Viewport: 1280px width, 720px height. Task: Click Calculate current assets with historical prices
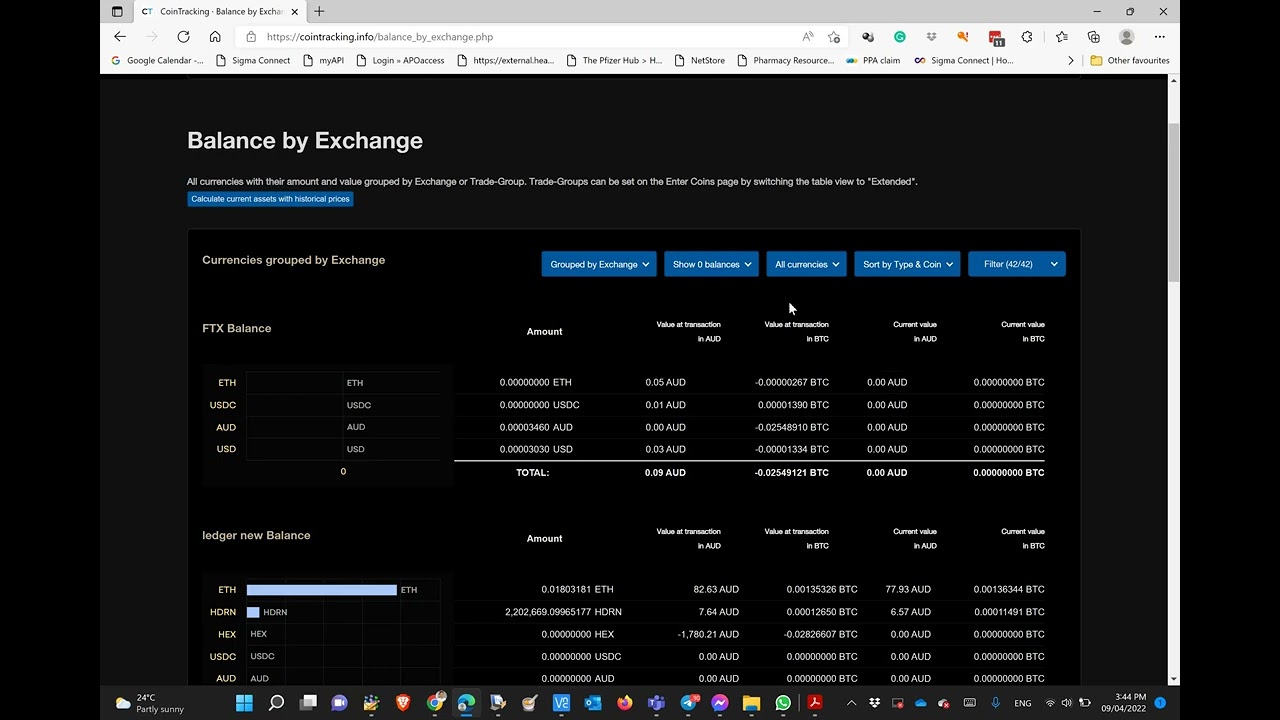coord(270,199)
